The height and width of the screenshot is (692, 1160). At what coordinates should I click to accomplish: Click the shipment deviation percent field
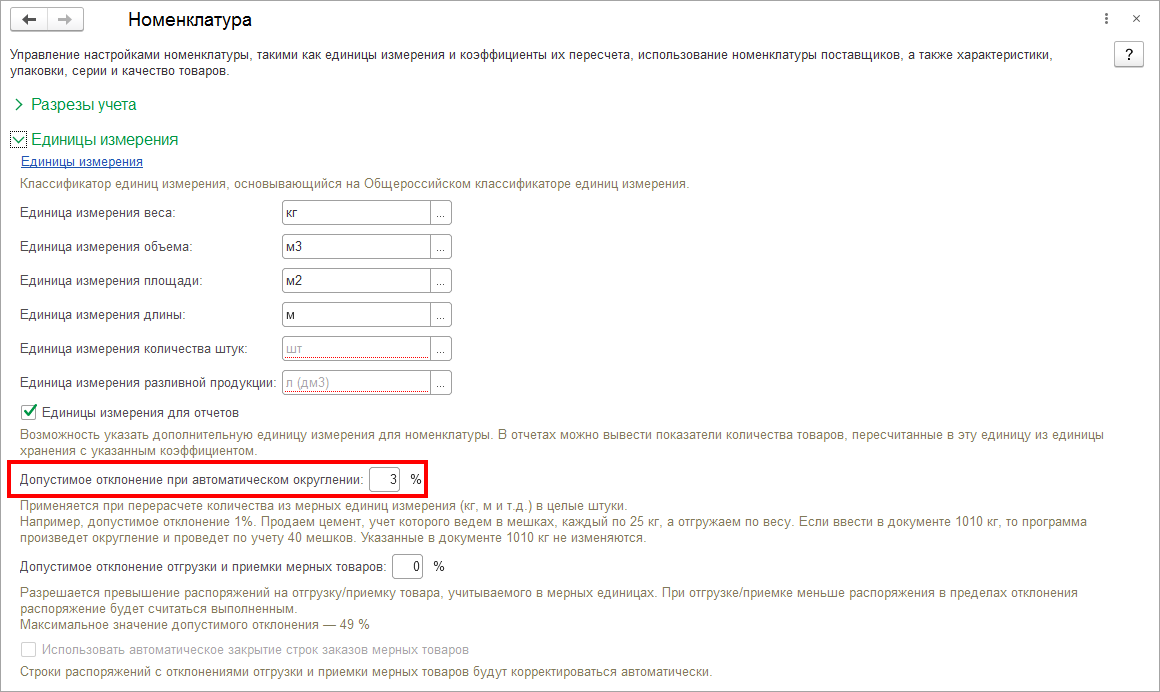[408, 567]
